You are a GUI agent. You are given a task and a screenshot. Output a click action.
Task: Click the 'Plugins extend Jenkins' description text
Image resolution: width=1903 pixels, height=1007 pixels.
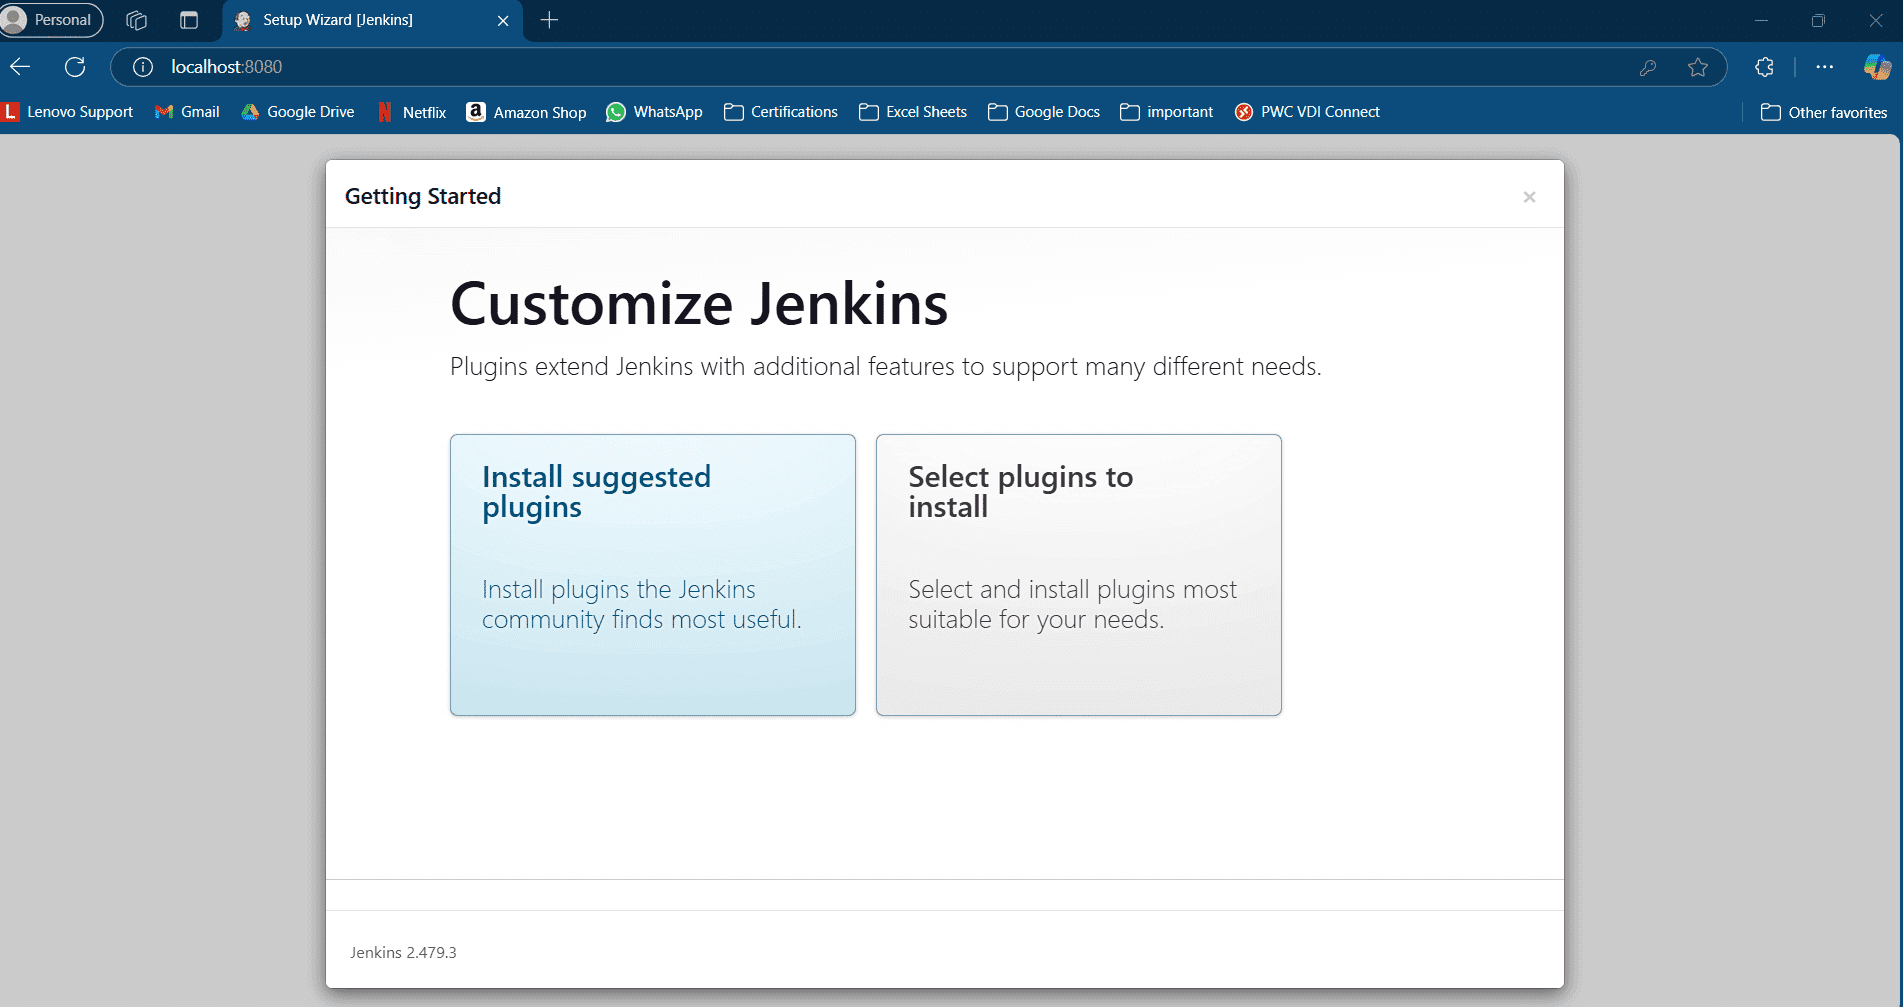coord(886,367)
